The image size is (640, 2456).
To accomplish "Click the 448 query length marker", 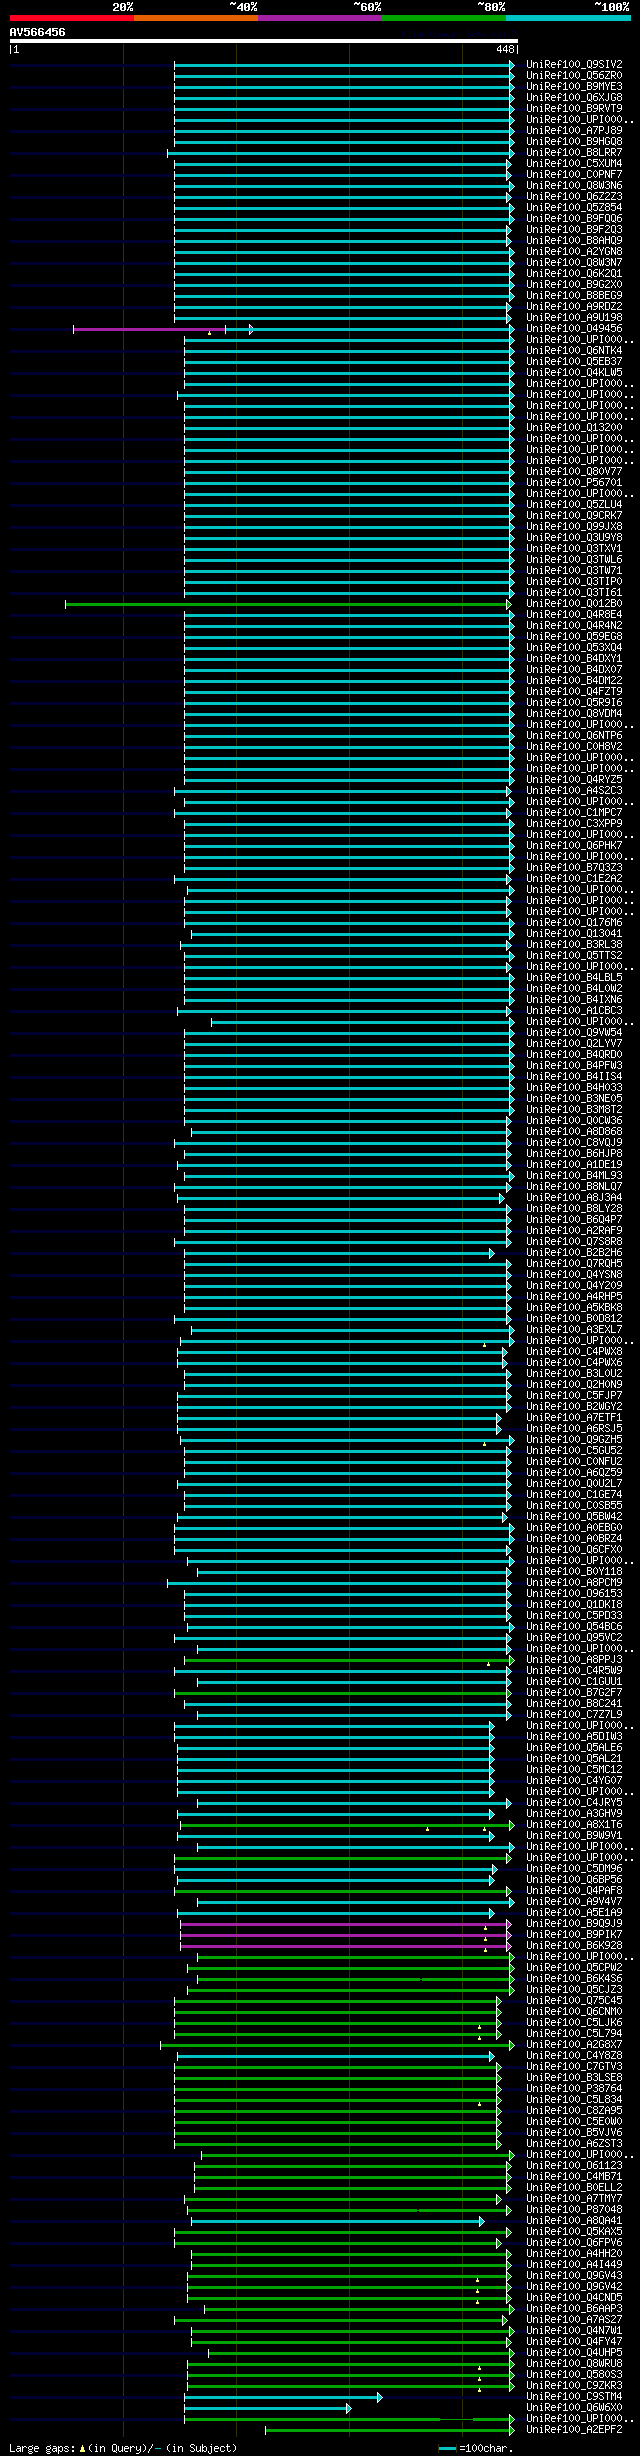I will [504, 49].
